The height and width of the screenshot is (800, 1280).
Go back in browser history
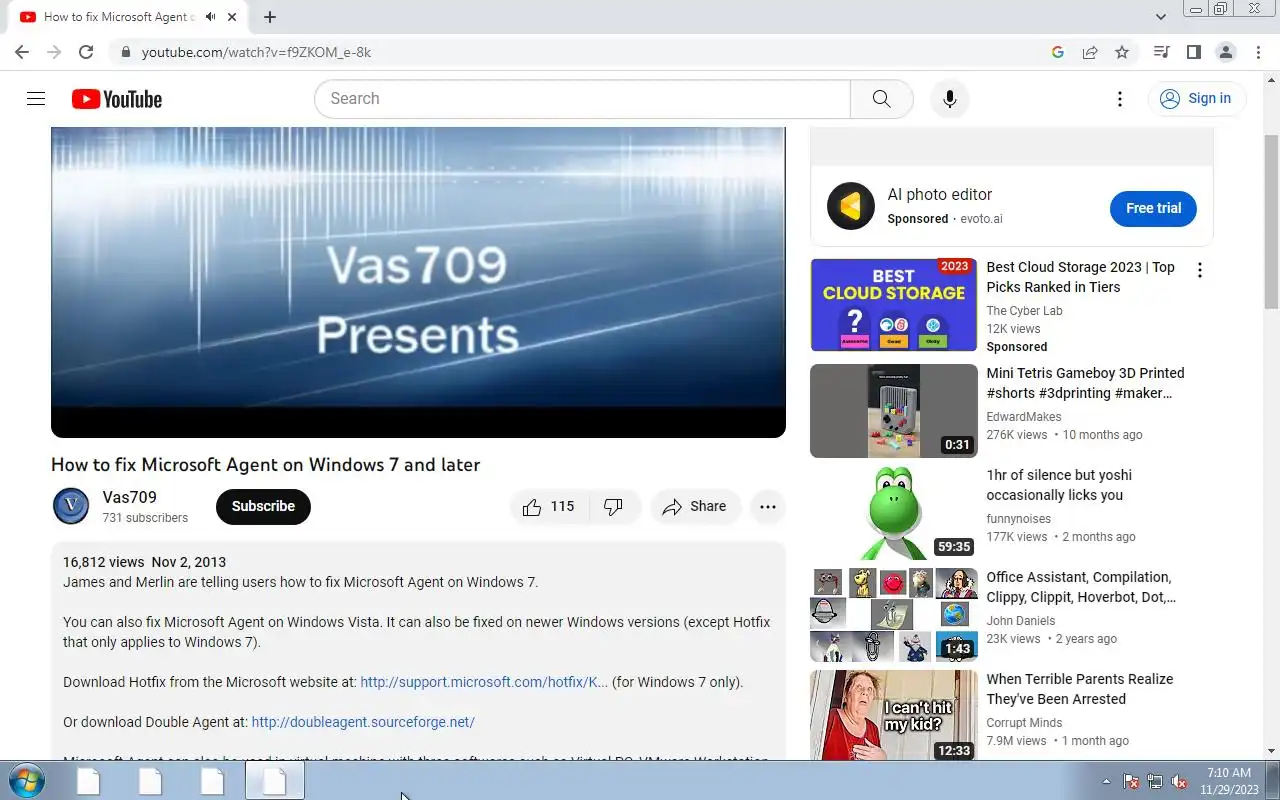click(x=22, y=52)
